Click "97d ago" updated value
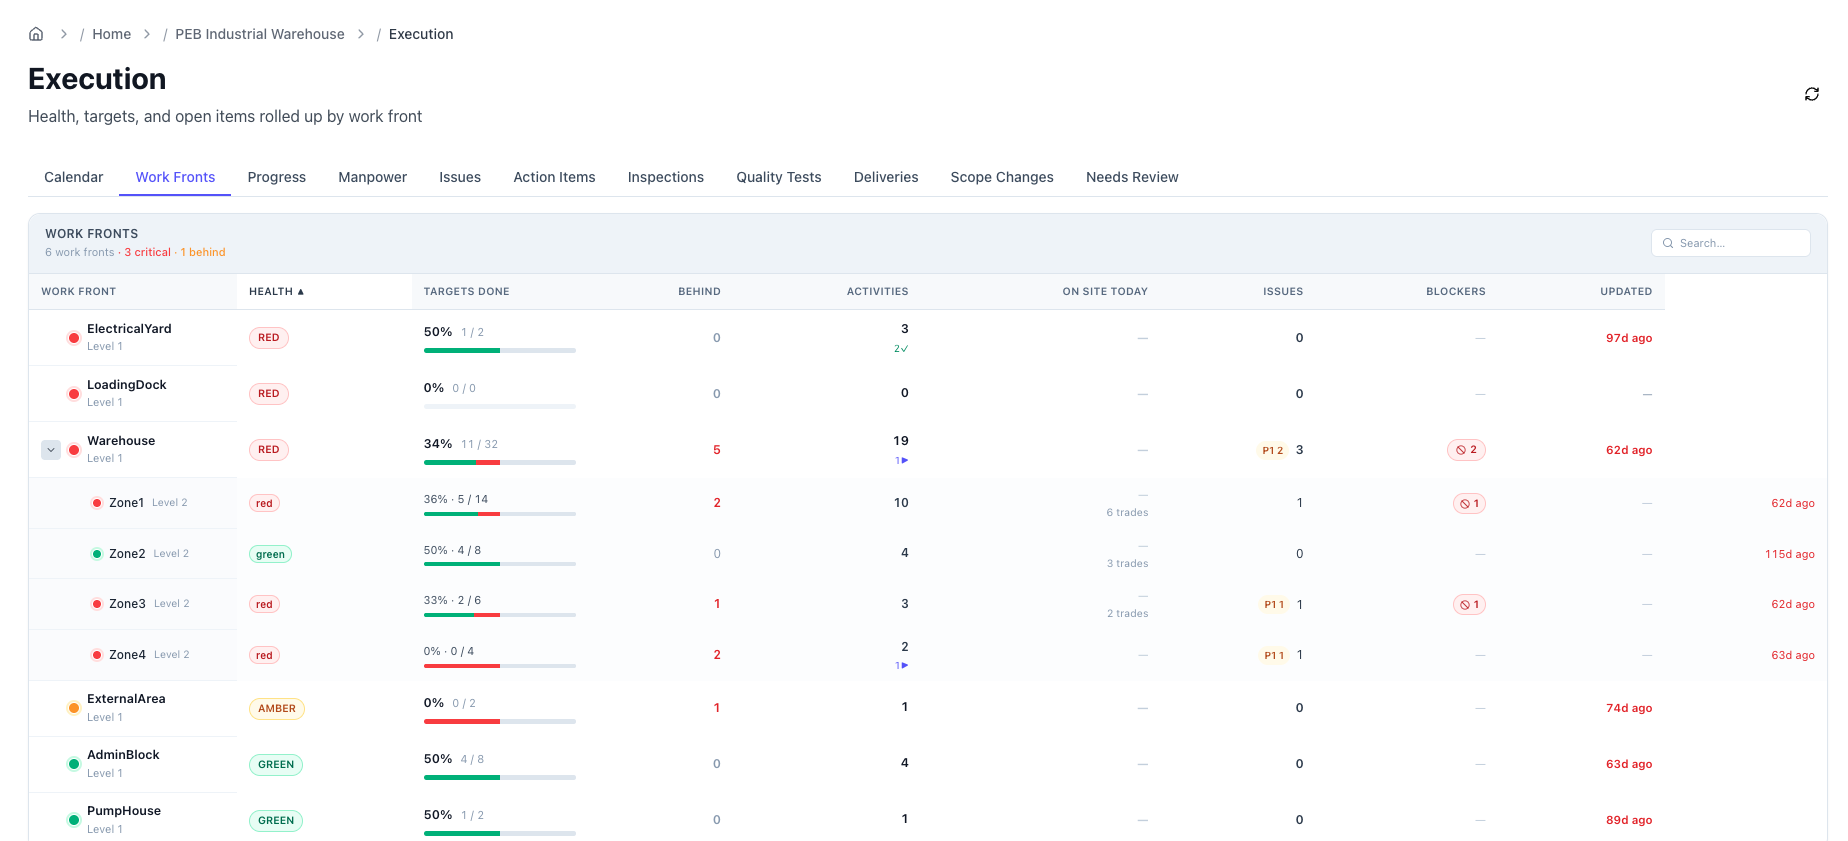This screenshot has width=1848, height=841. [x=1629, y=338]
